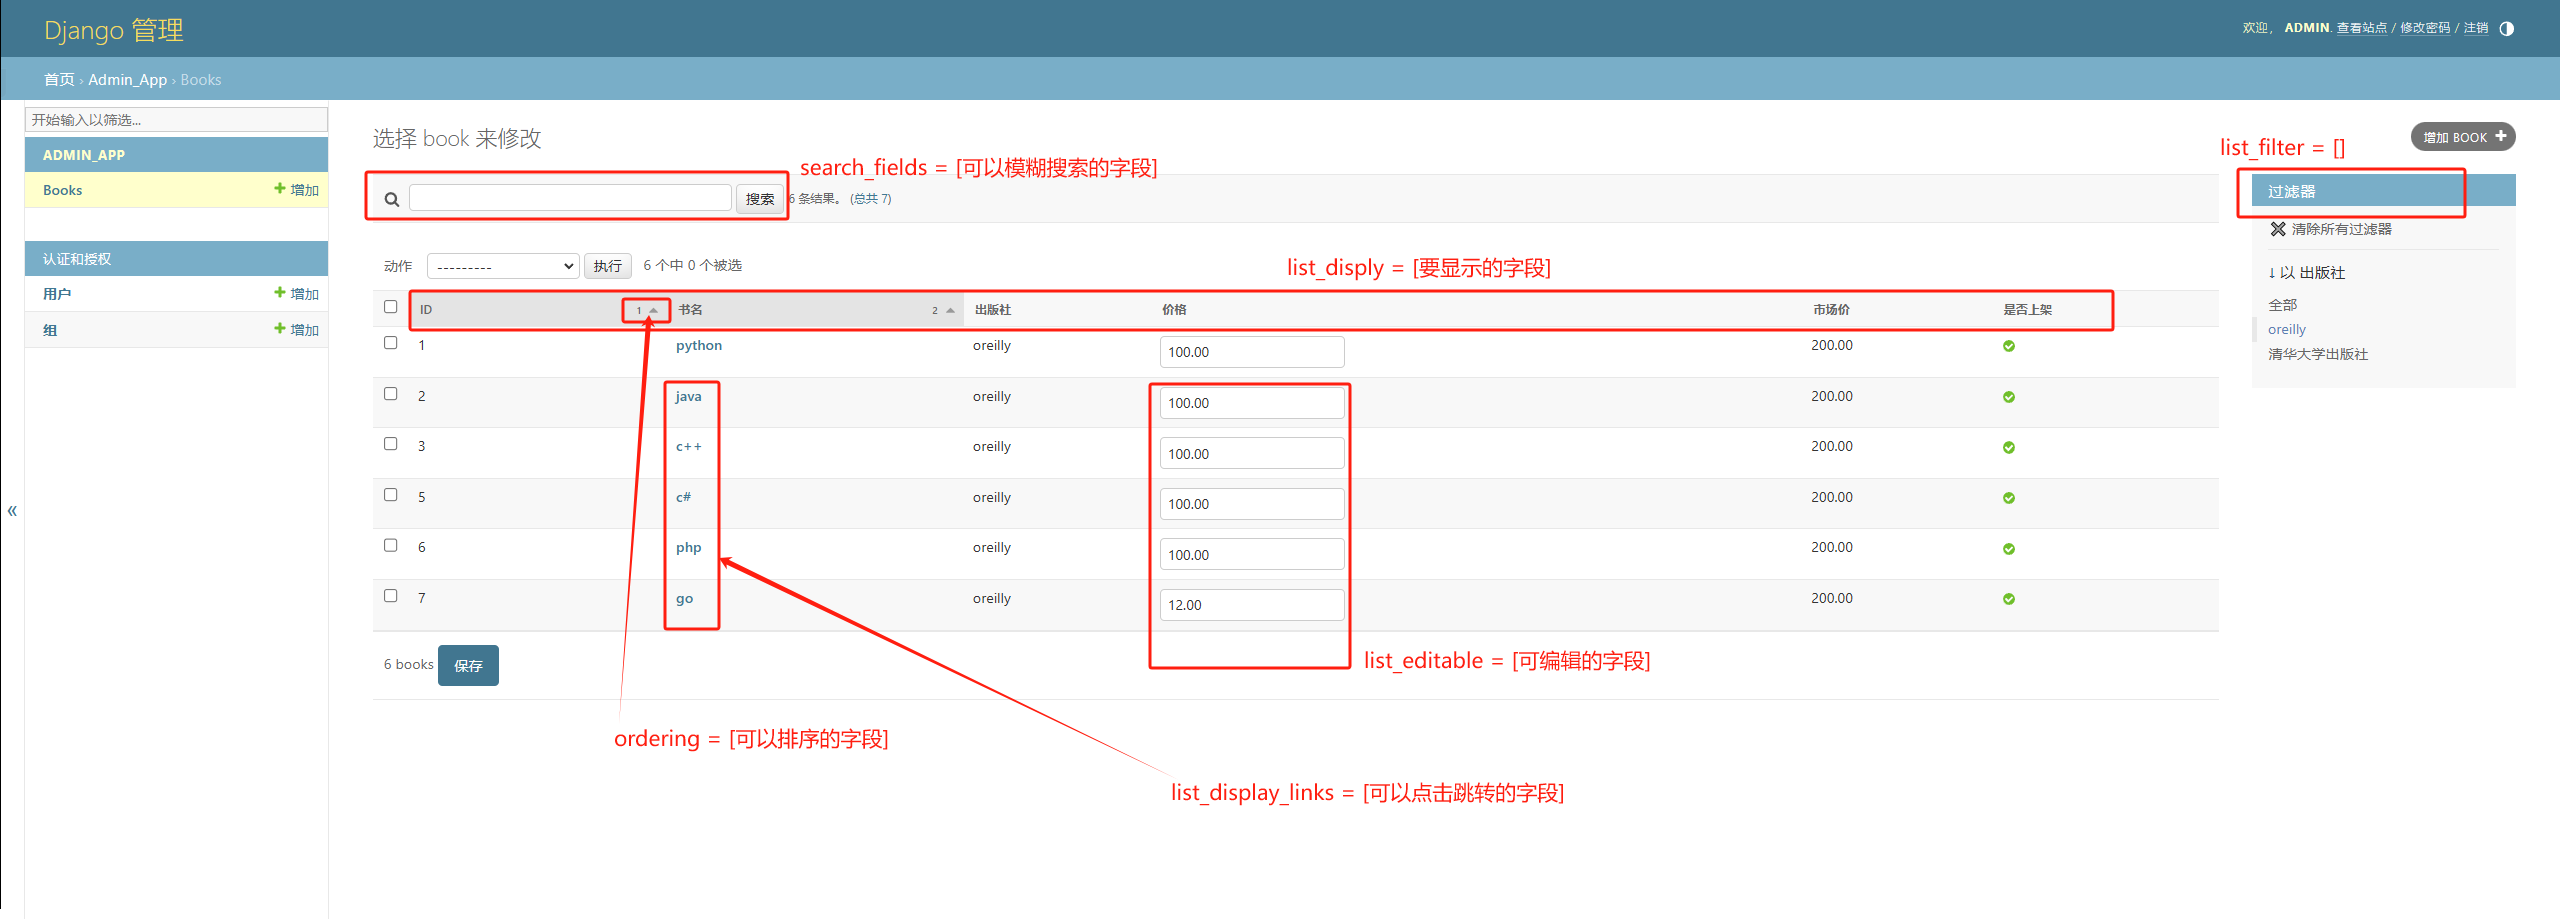Sort by the 出版社 column header
The width and height of the screenshot is (2560, 919).
pyautogui.click(x=993, y=310)
